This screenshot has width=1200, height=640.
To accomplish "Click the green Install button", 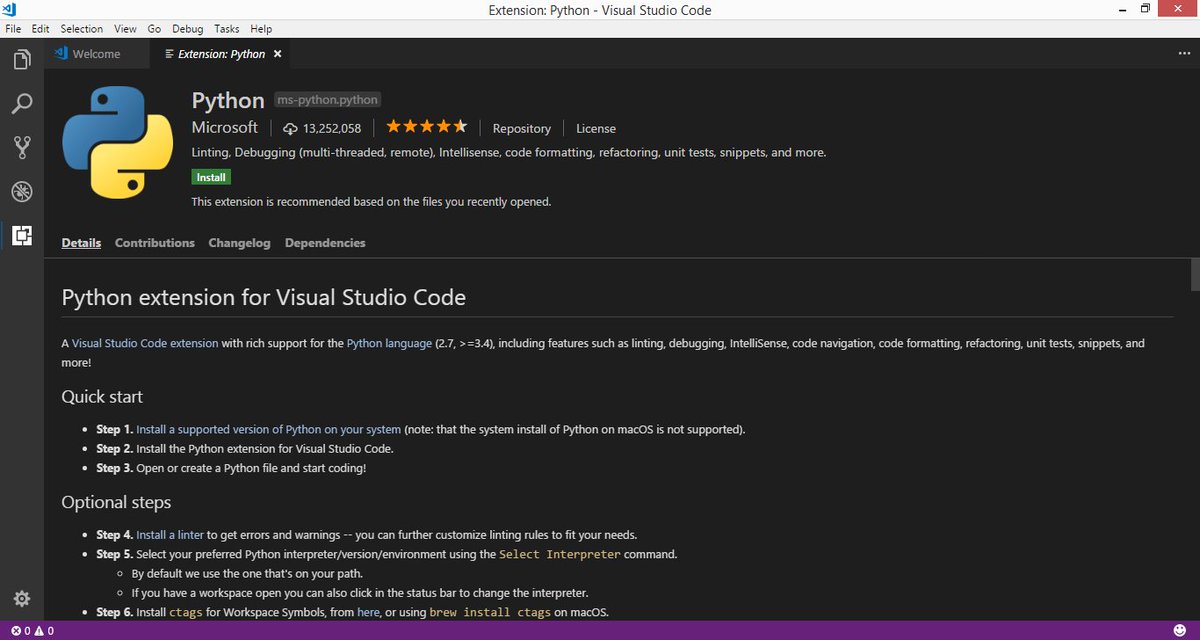I will click(211, 177).
